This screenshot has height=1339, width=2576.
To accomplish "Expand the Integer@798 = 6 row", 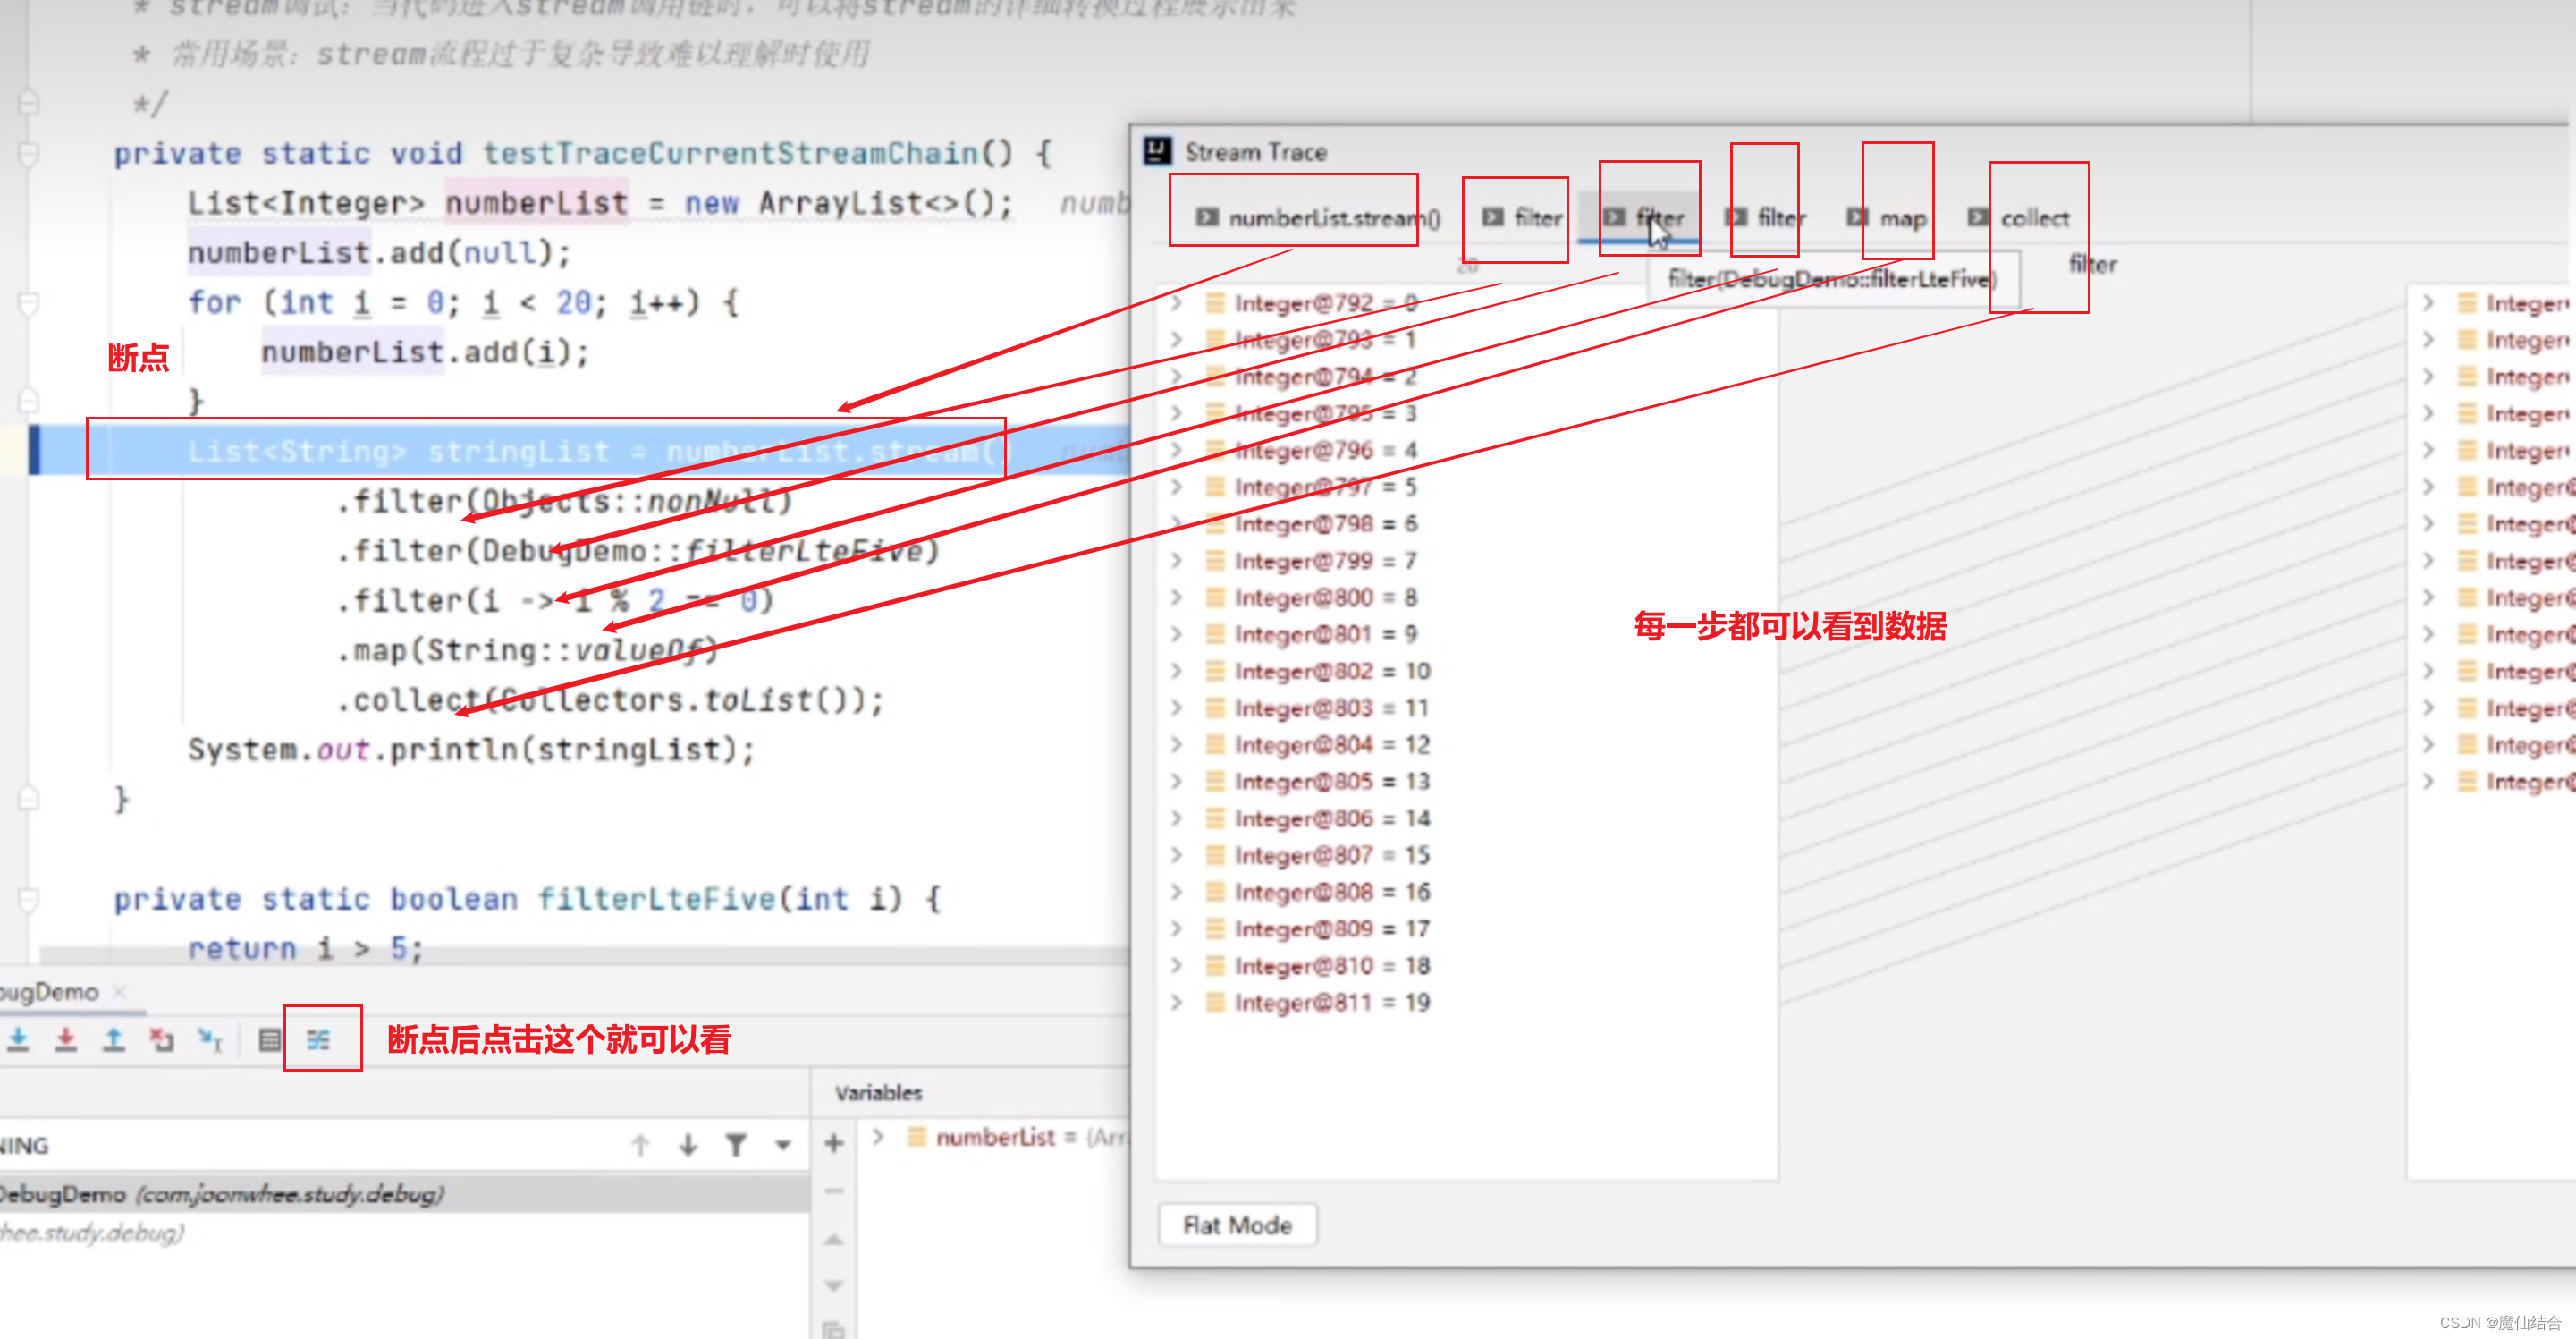I will click(x=1177, y=524).
